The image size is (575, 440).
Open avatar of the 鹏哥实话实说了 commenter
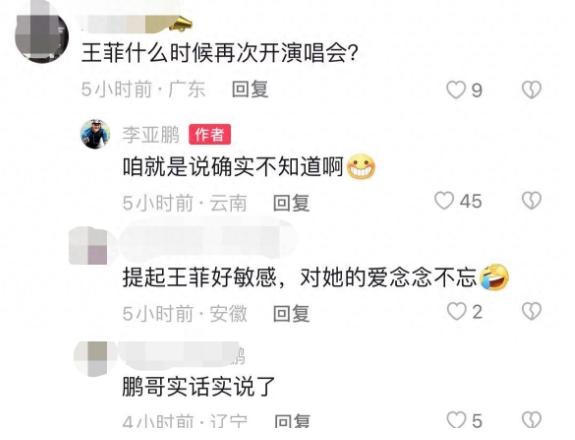(x=91, y=359)
